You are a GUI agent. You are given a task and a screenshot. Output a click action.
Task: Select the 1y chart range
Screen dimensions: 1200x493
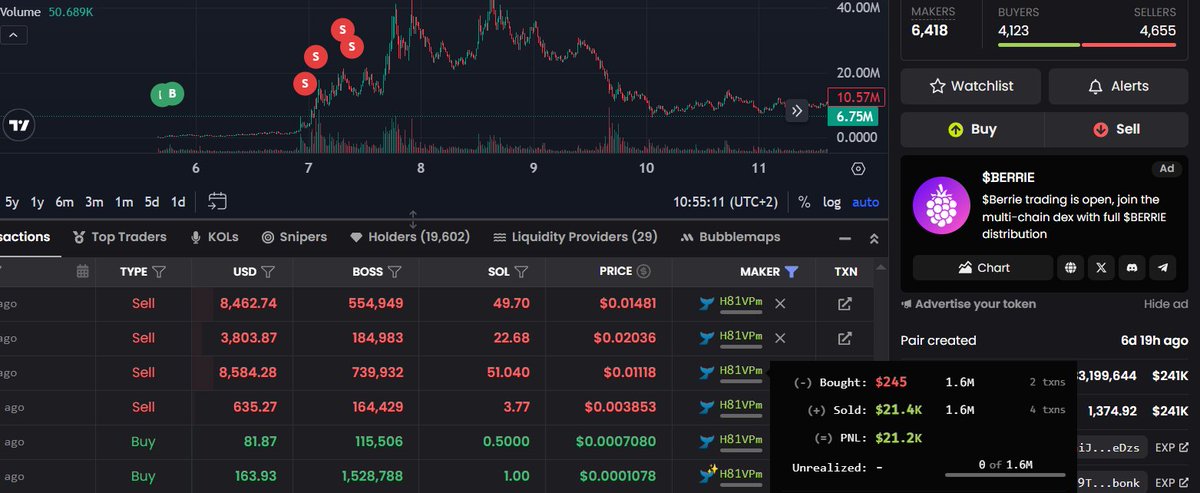[x=37, y=201]
